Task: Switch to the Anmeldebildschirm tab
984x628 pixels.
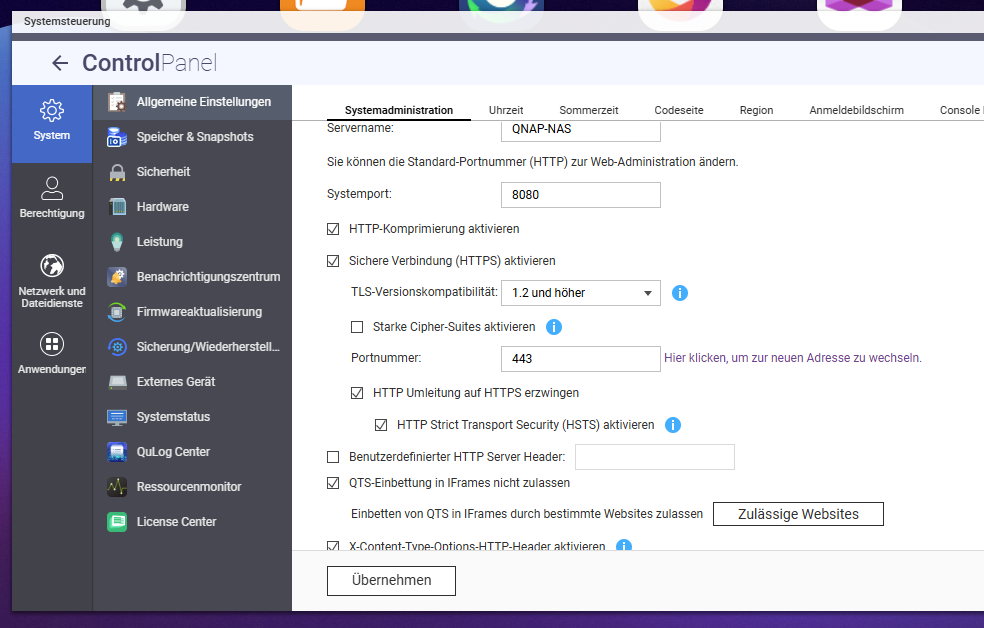Action: pos(856,110)
